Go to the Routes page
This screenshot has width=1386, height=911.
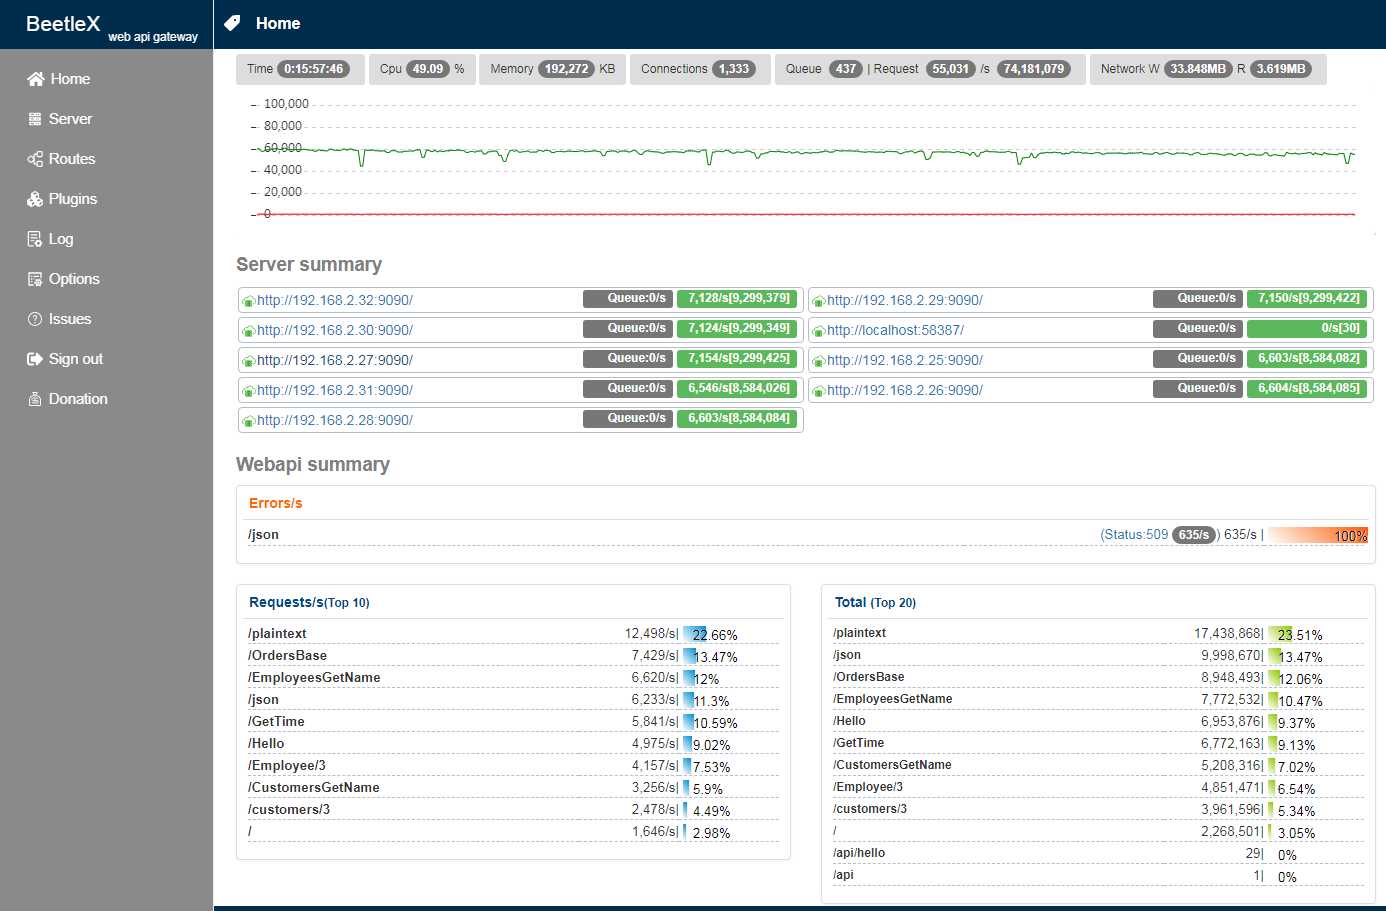click(72, 159)
